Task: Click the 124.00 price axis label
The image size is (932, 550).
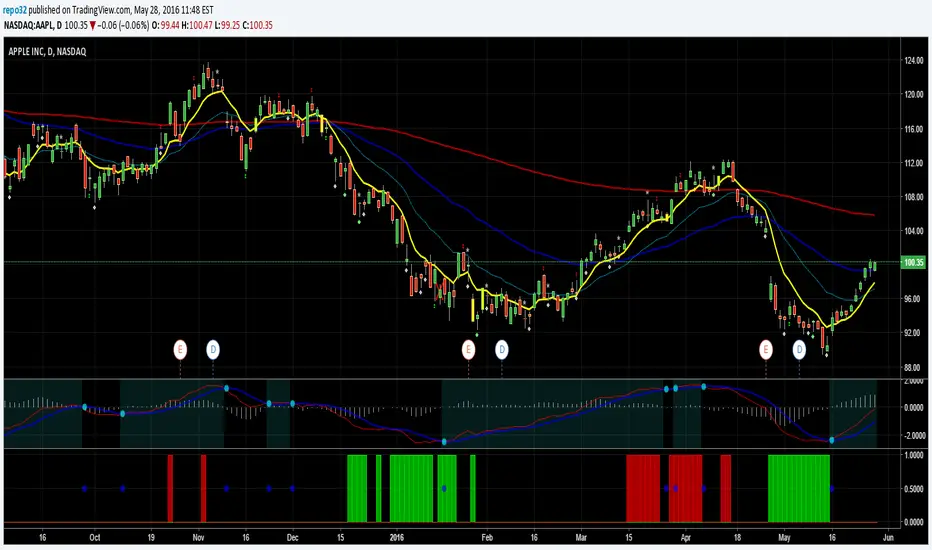Action: [x=914, y=61]
